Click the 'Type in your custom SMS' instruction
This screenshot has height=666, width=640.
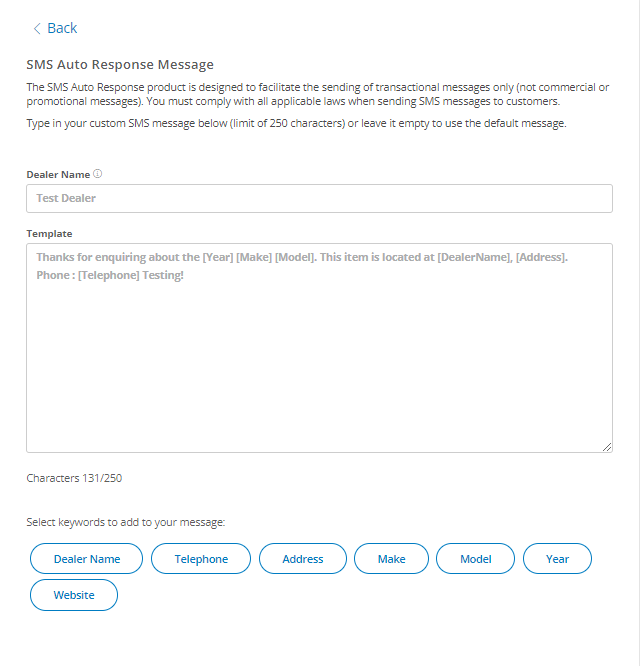pos(296,123)
